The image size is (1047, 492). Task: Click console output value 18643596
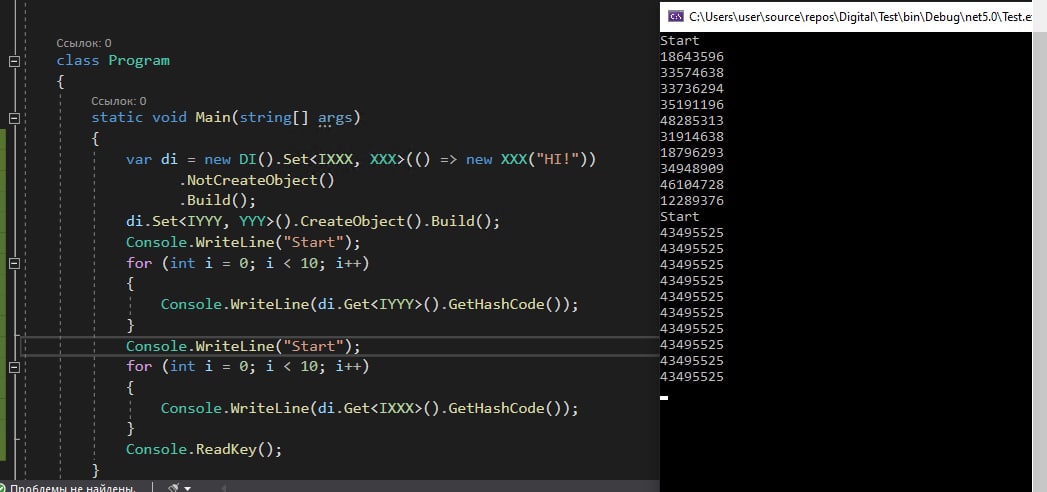[692, 57]
